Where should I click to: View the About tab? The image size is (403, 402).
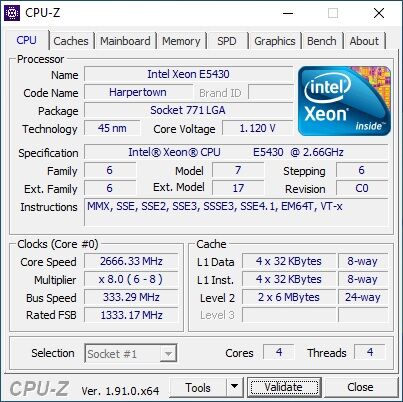point(364,41)
